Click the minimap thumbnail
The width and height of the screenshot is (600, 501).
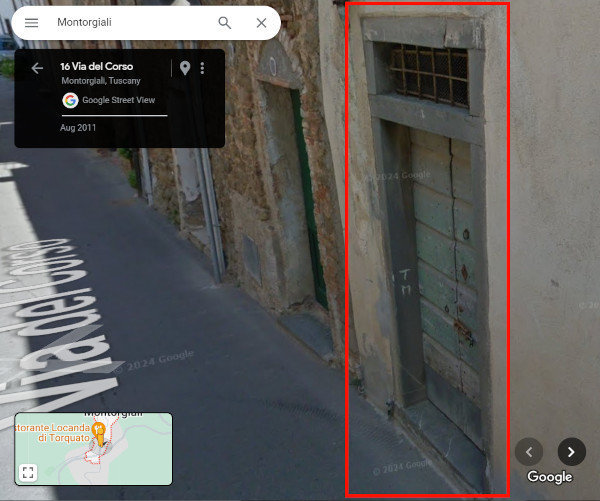[x=93, y=449]
